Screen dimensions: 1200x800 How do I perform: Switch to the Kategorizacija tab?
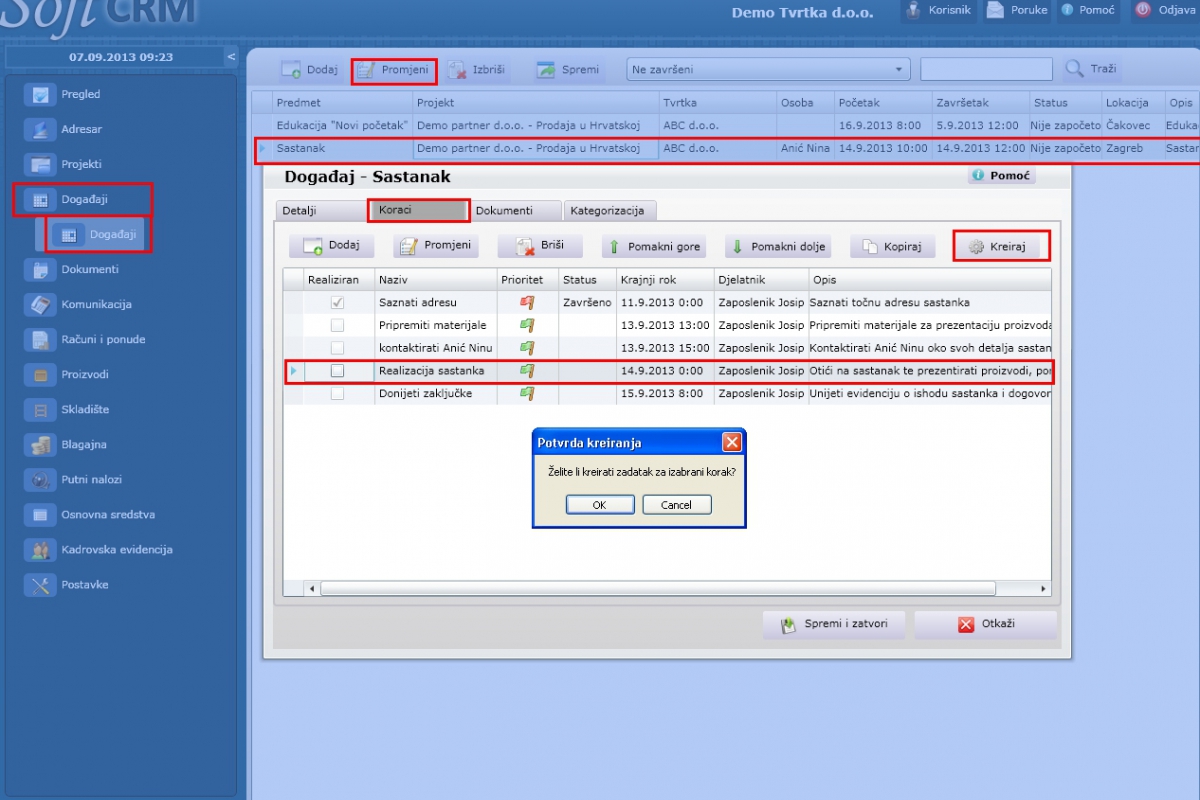tap(611, 211)
